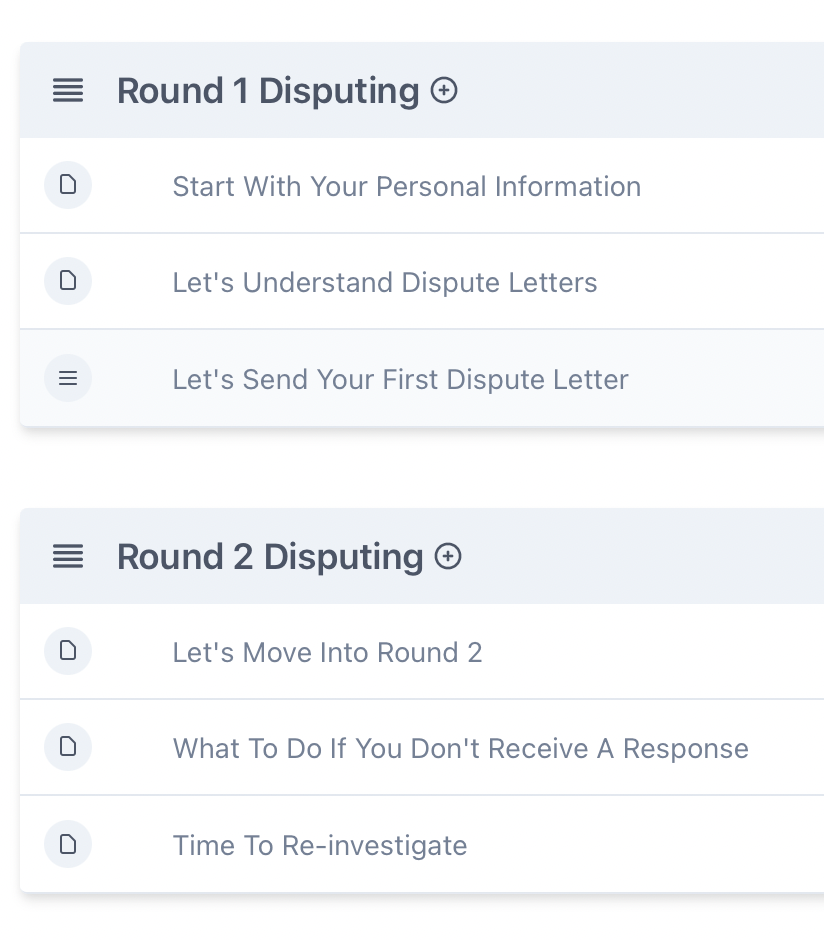Click page icon beside Let's Understand Dispute Letters
The width and height of the screenshot is (824, 940).
68,281
